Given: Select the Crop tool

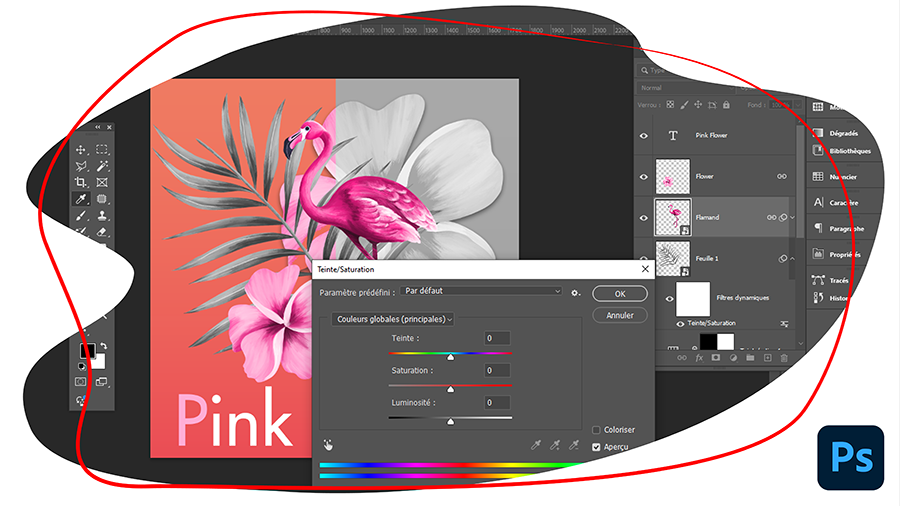Looking at the screenshot, I should [x=81, y=183].
